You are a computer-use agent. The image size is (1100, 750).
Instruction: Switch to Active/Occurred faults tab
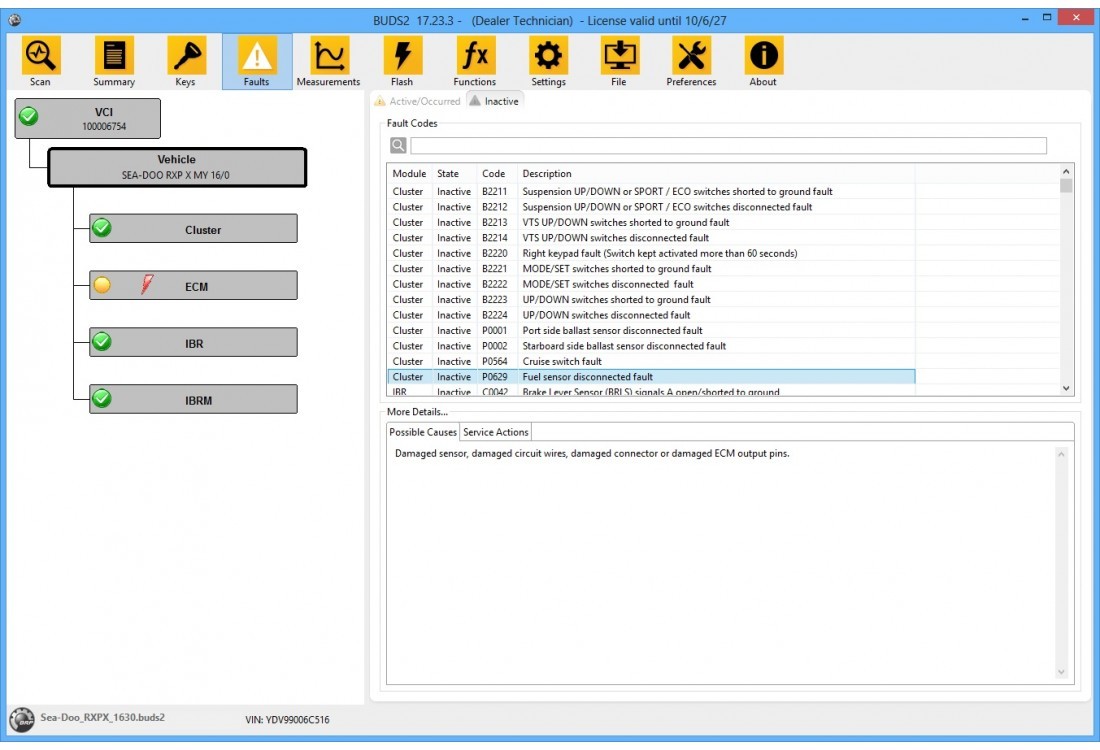418,101
